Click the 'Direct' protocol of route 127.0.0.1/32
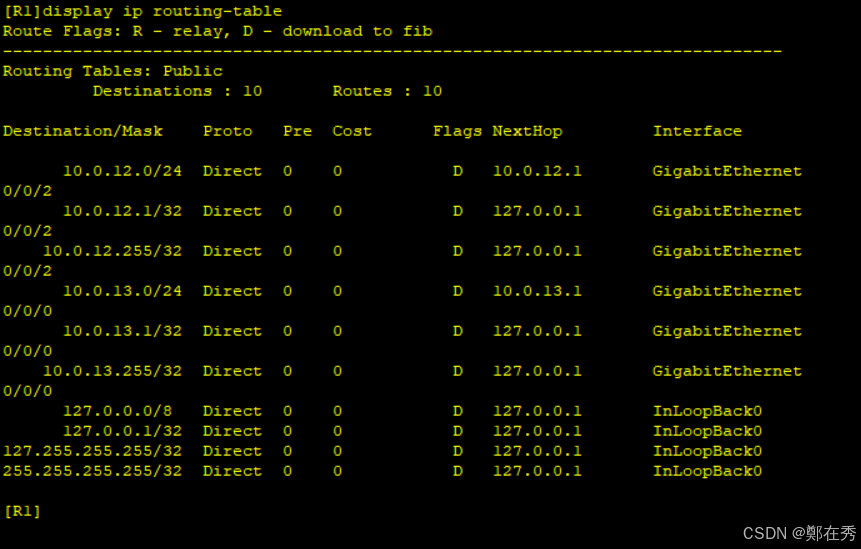Screen dimensions: 861x549 pyautogui.click(x=232, y=431)
